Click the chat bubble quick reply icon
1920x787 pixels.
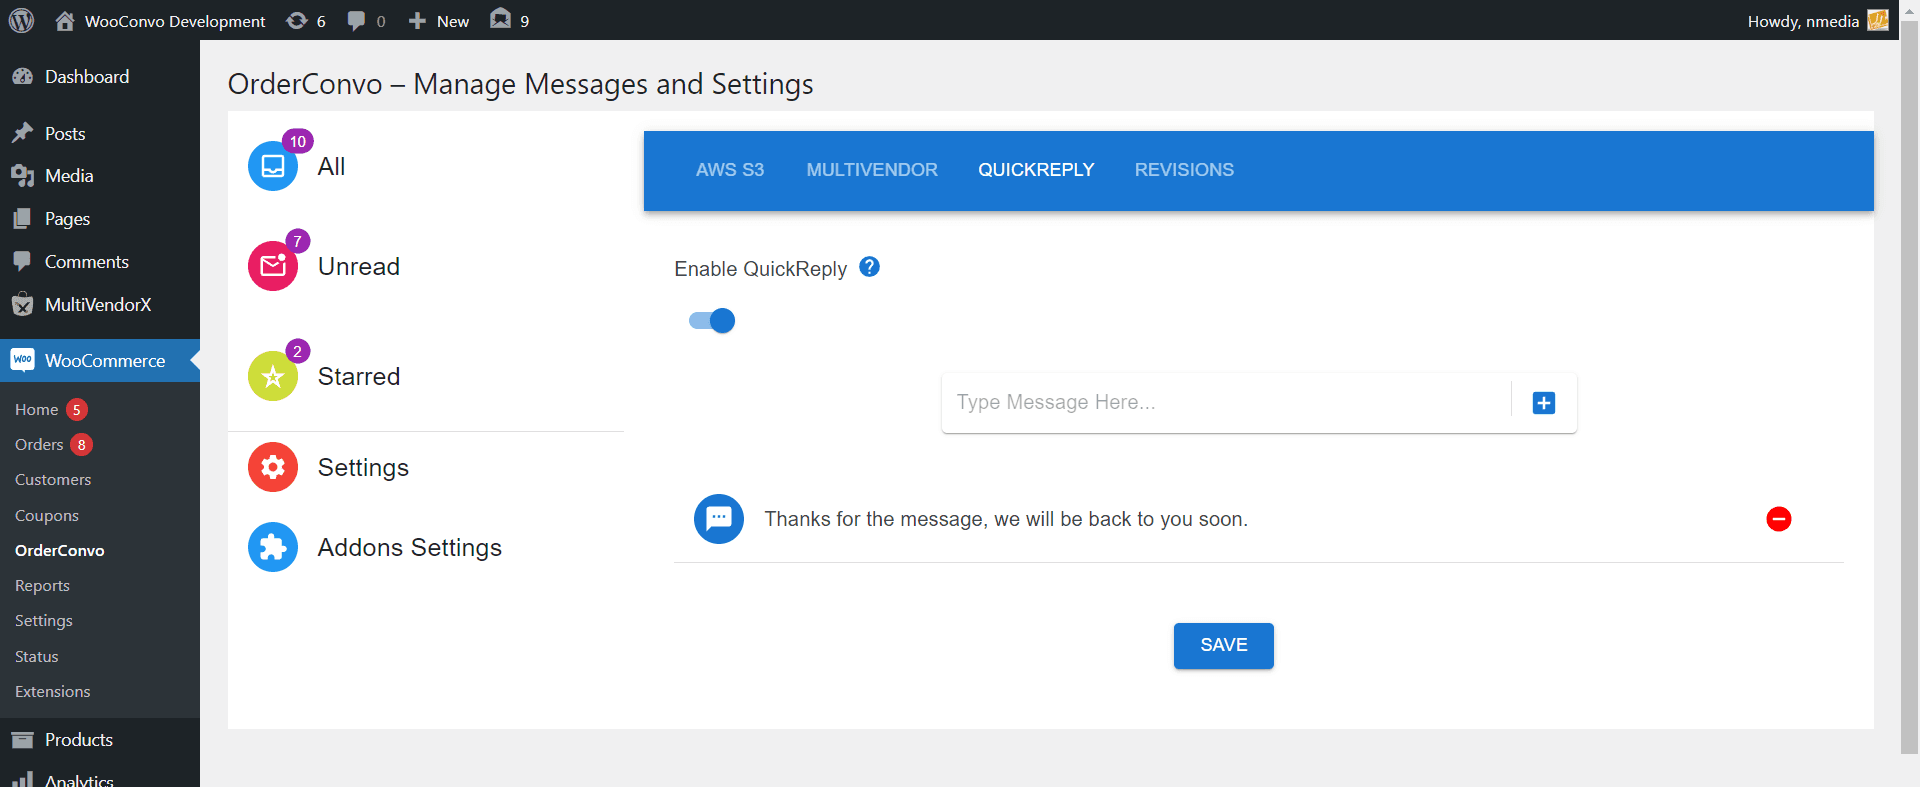719,519
